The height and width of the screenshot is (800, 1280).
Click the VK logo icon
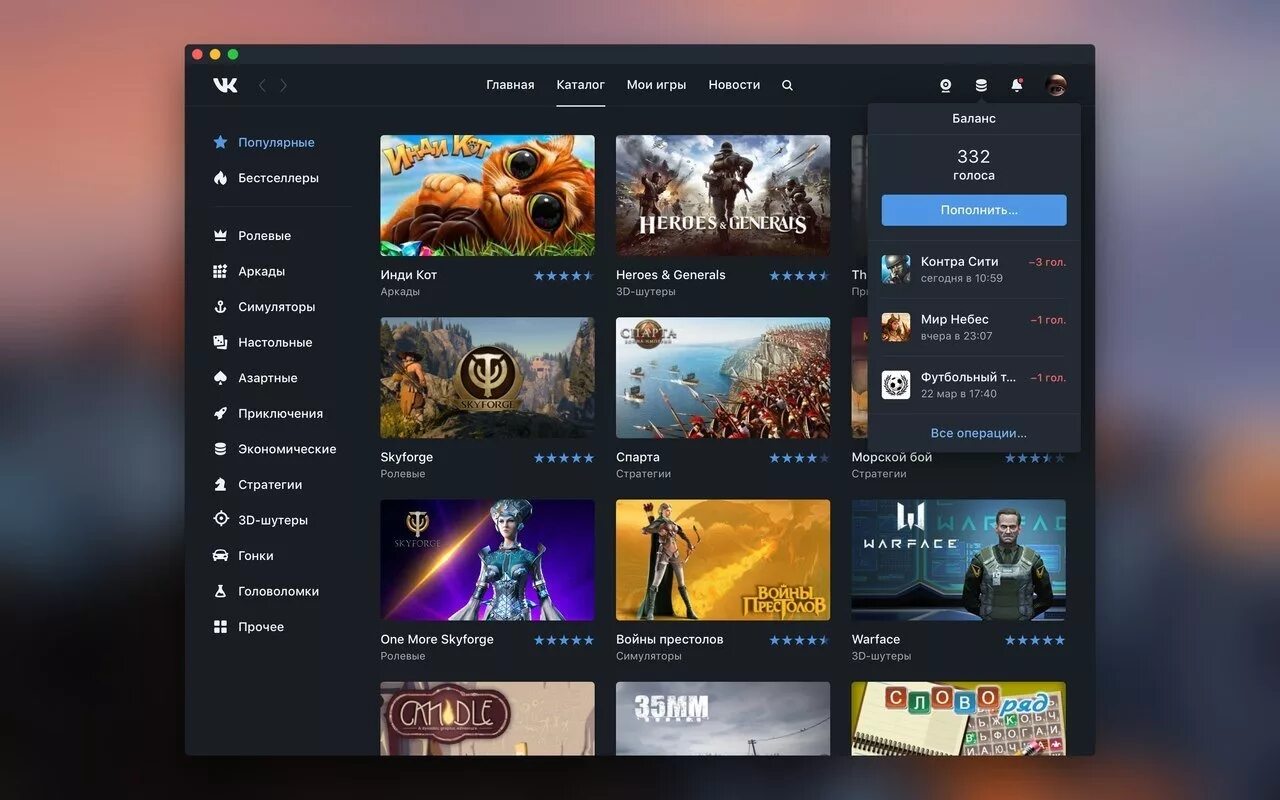click(x=225, y=85)
